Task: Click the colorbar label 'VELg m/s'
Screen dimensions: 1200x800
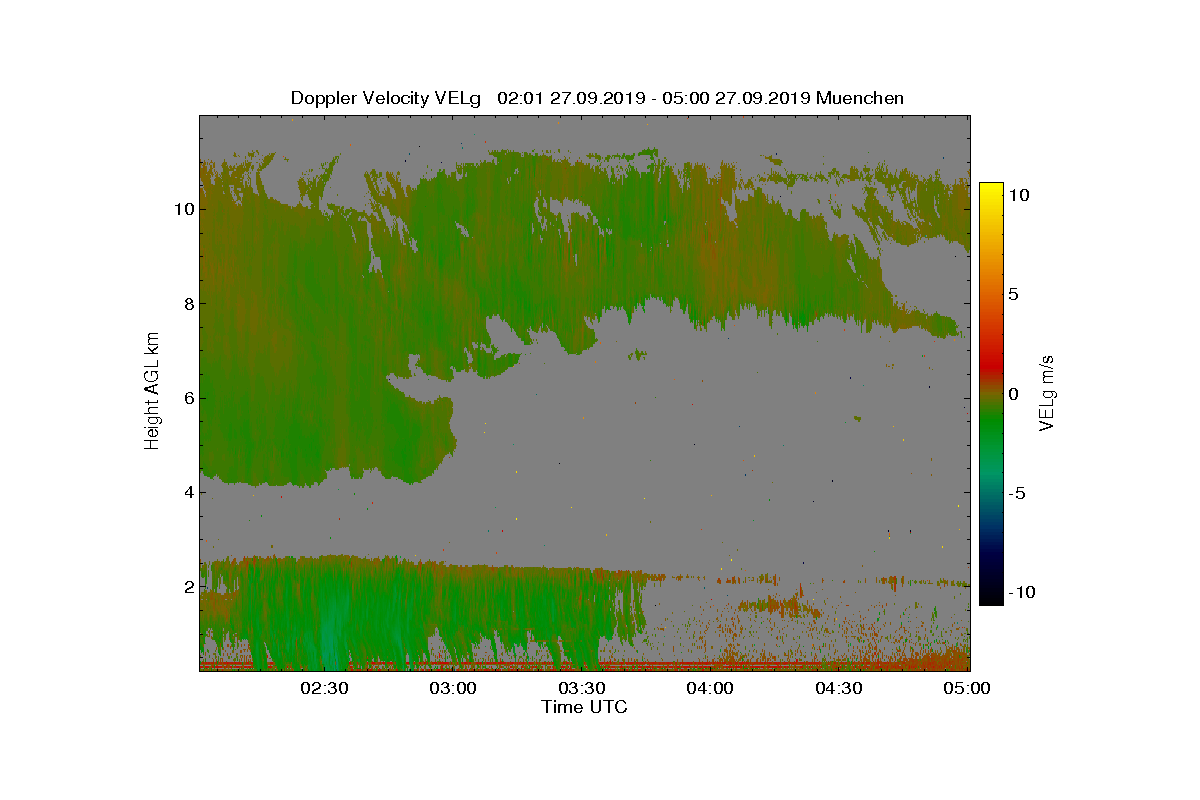Action: [1047, 392]
